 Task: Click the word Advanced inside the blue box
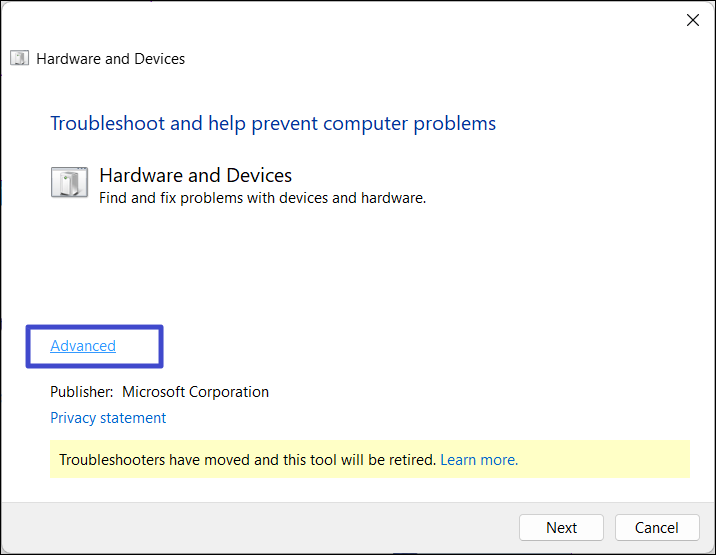pos(83,346)
